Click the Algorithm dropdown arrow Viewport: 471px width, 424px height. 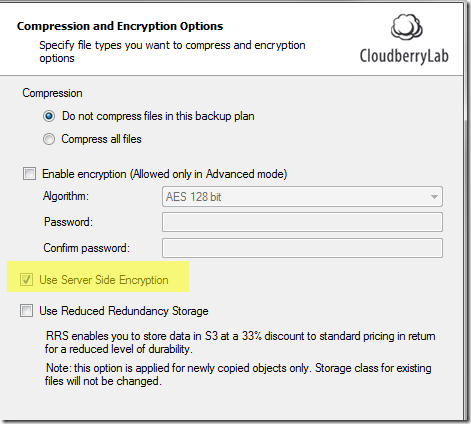[434, 197]
